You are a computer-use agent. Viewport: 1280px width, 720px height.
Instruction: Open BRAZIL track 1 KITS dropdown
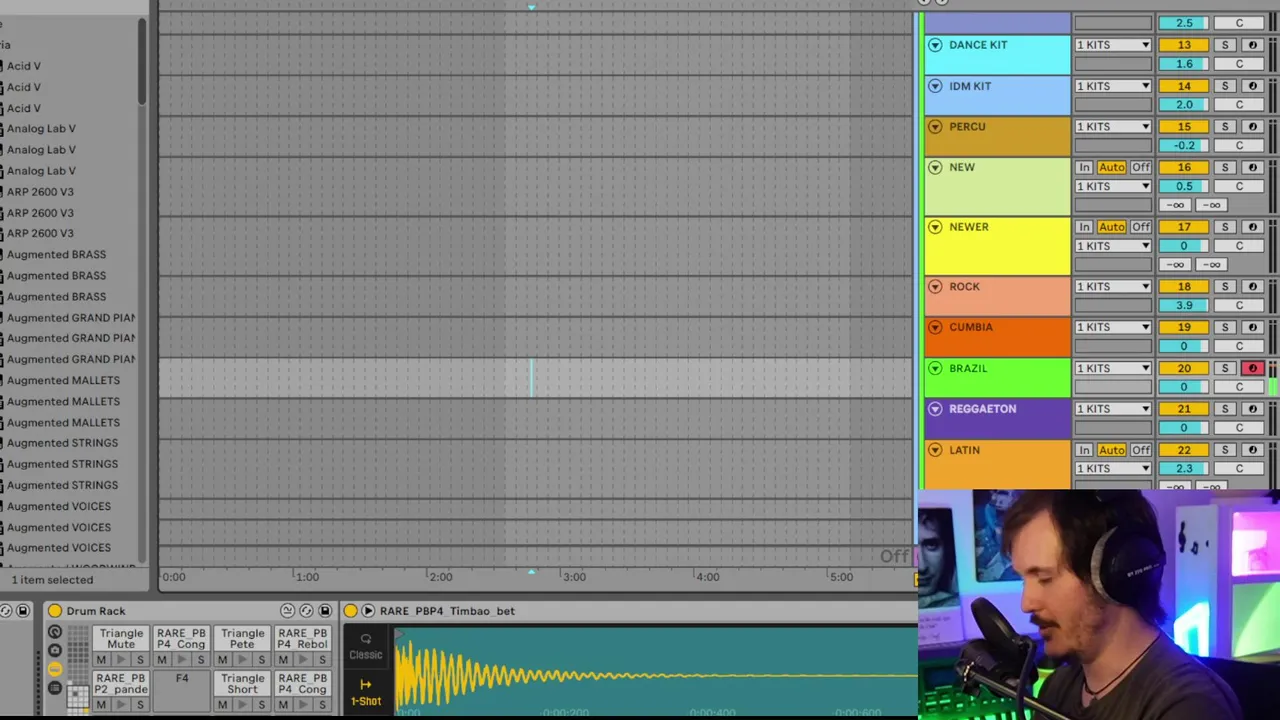pos(1113,369)
